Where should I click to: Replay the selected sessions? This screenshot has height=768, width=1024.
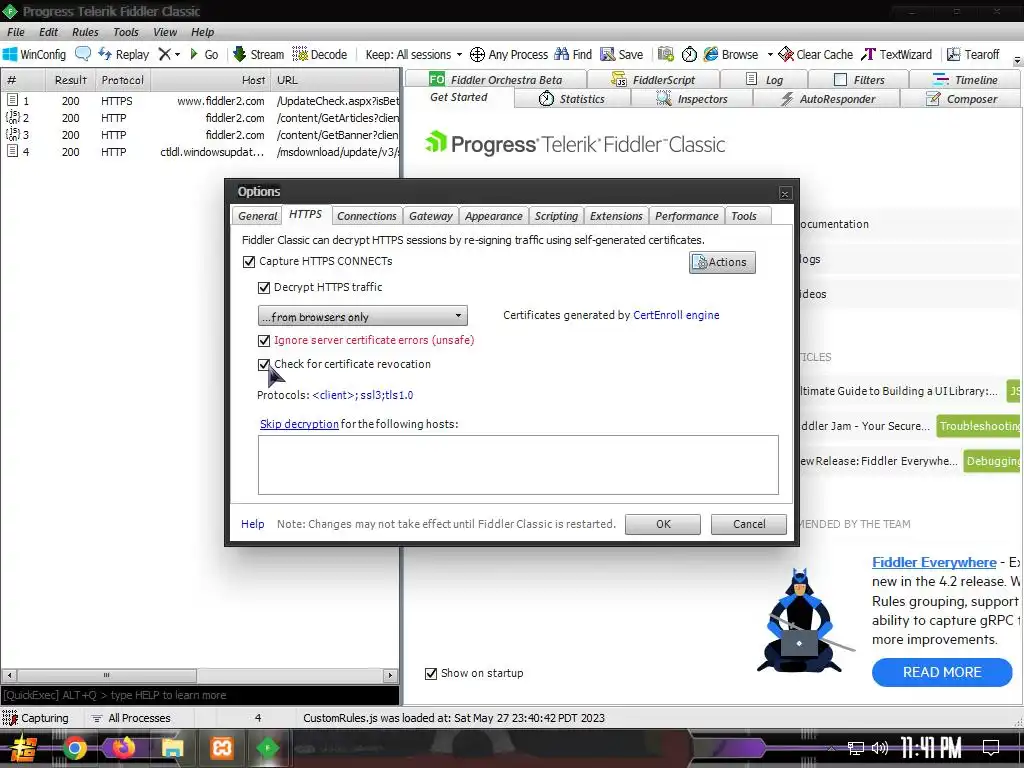123,54
